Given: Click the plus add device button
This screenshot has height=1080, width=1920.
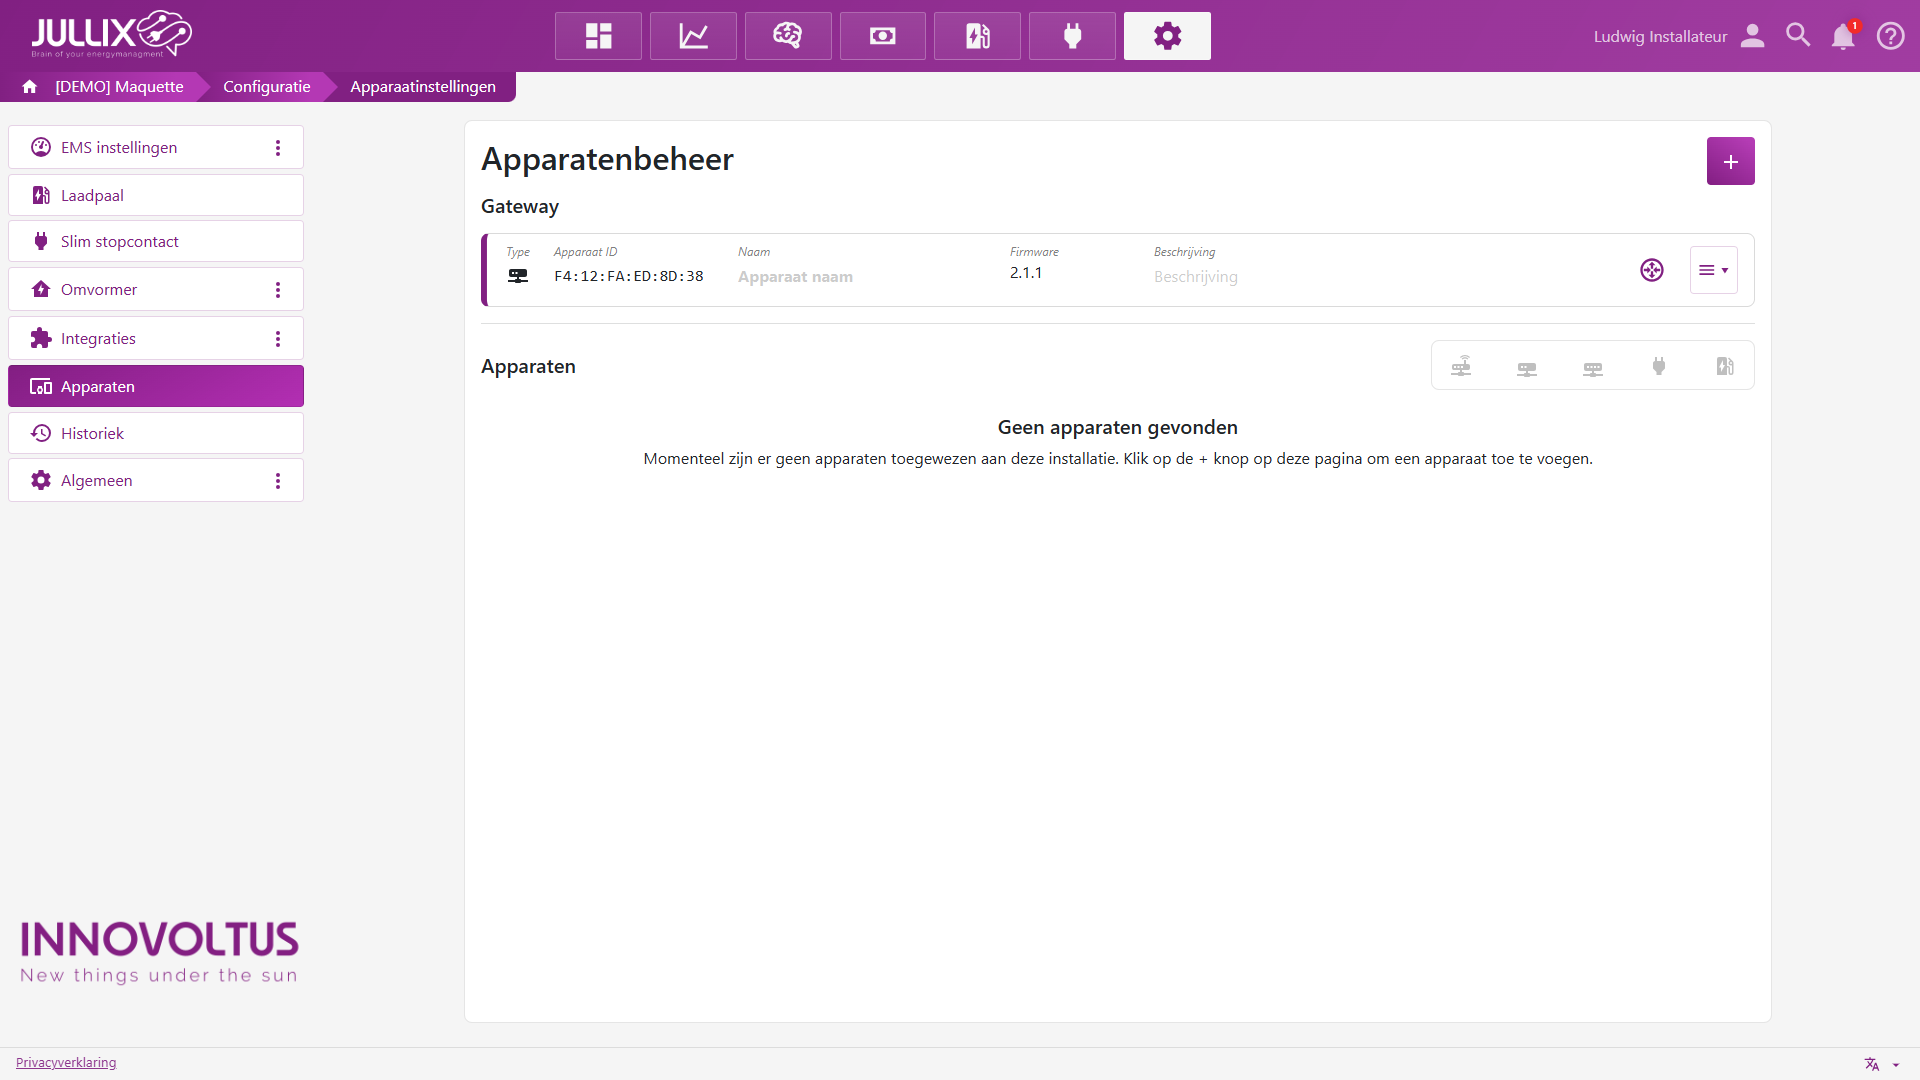Looking at the screenshot, I should click(x=1730, y=161).
